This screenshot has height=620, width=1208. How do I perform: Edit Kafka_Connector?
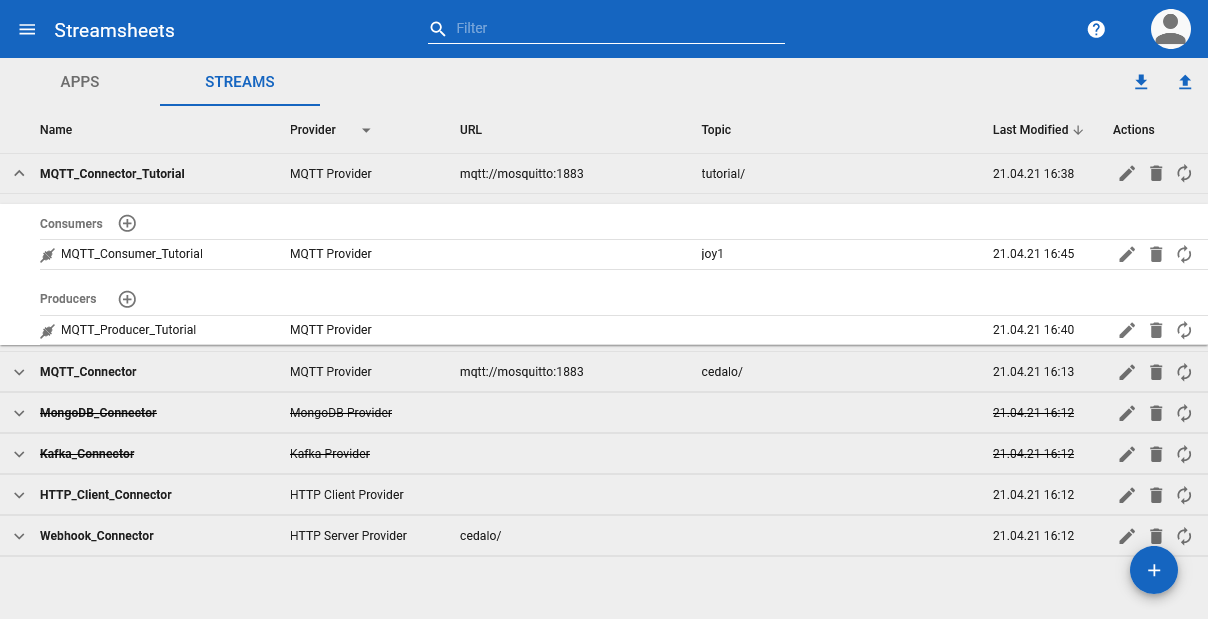pyautogui.click(x=1127, y=454)
